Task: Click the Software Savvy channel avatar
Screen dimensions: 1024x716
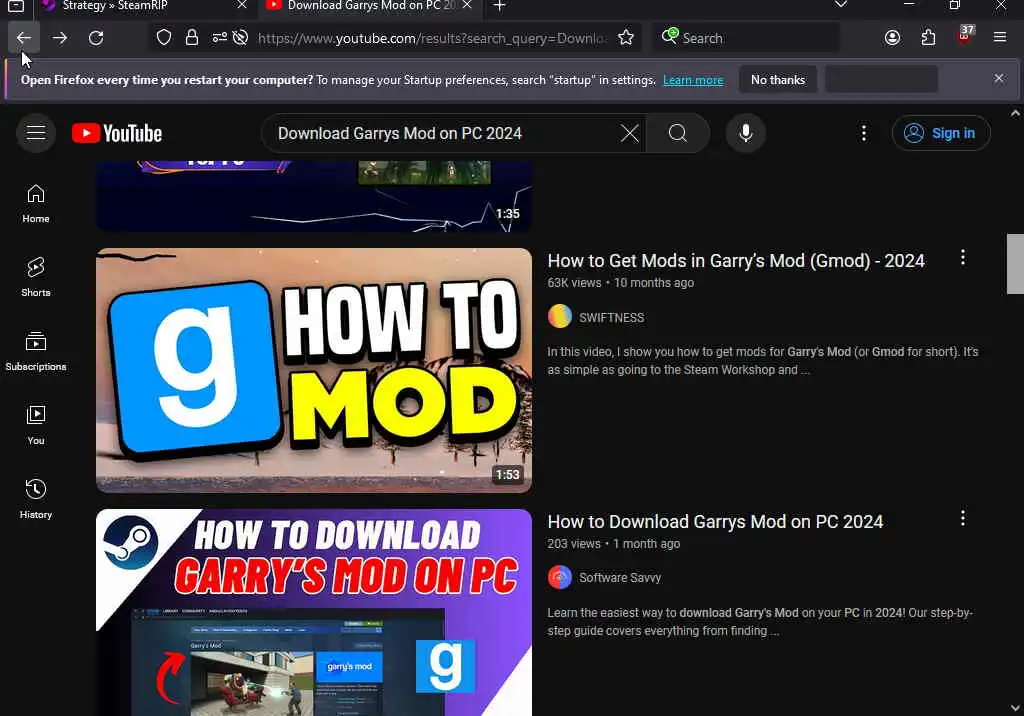Action: [x=560, y=578]
